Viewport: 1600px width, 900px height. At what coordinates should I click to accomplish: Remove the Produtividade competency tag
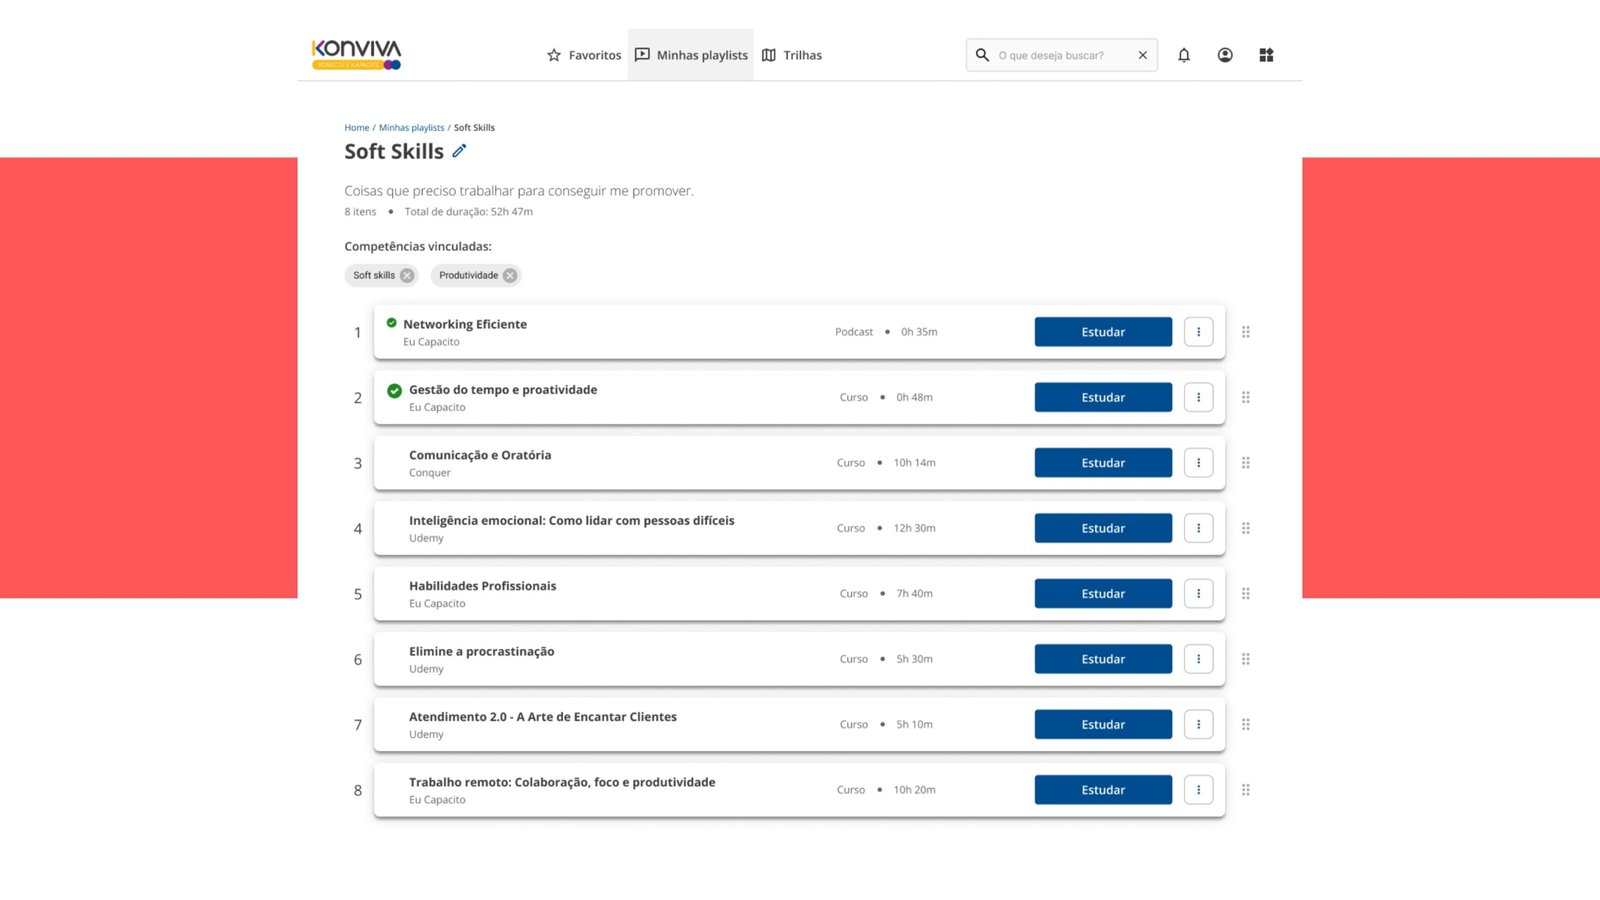point(510,276)
